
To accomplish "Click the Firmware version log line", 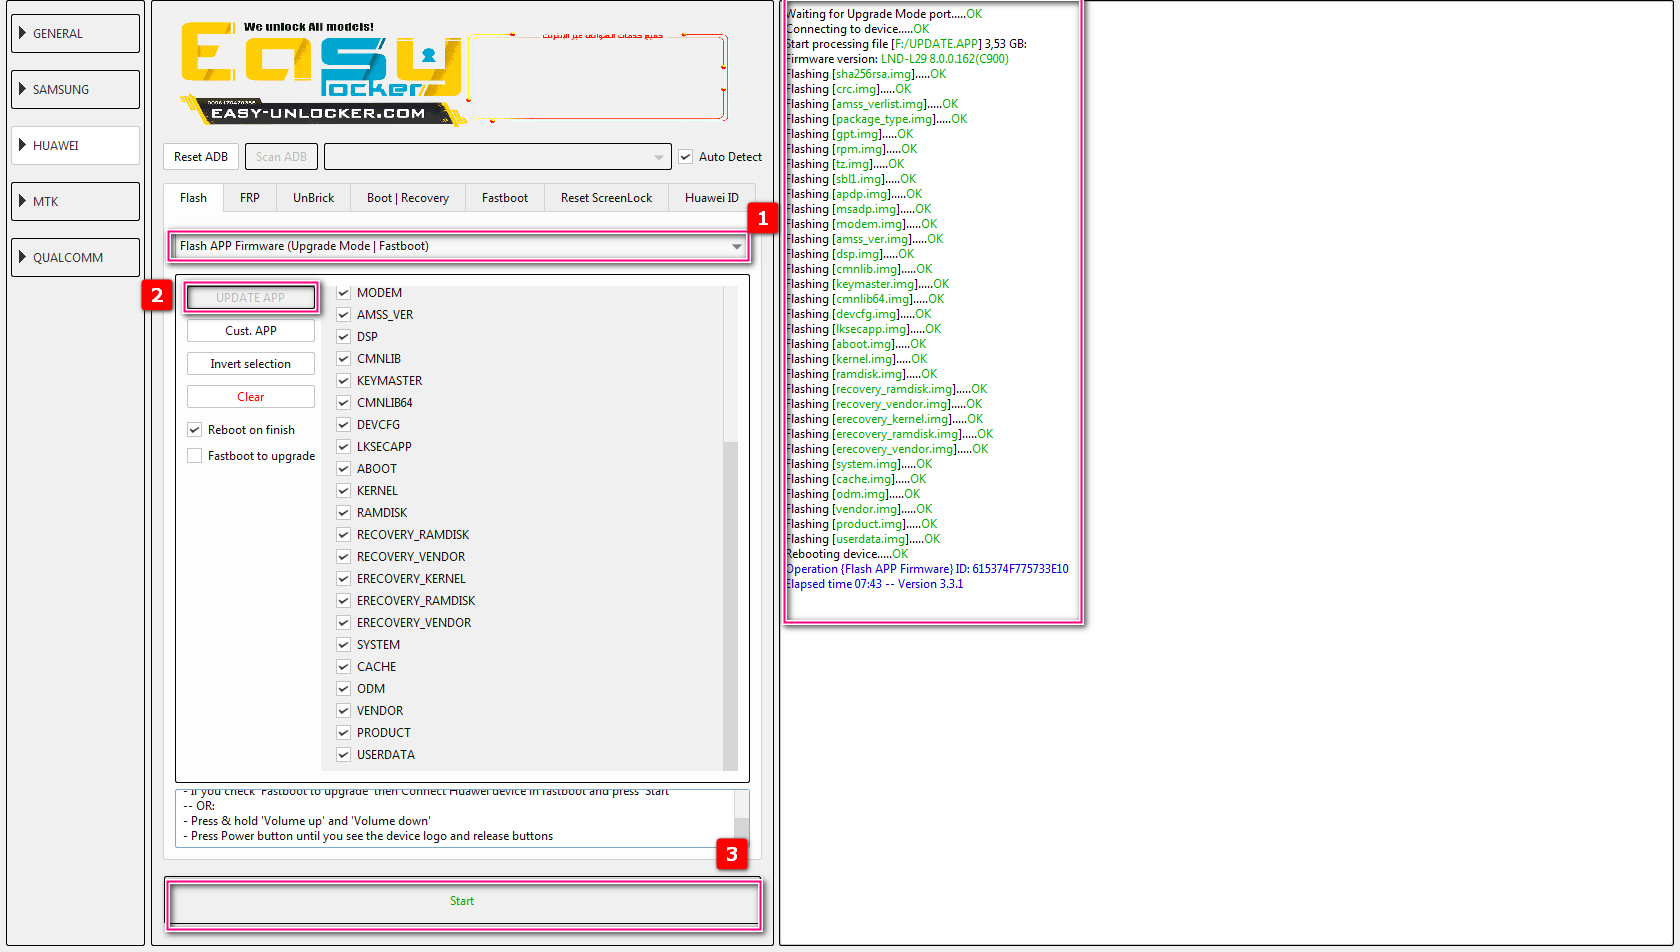I will (x=897, y=59).
